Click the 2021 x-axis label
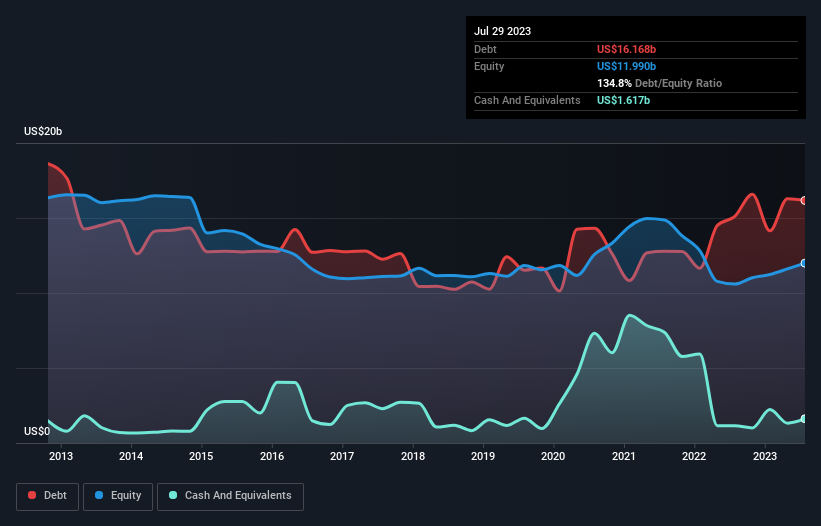 (624, 456)
